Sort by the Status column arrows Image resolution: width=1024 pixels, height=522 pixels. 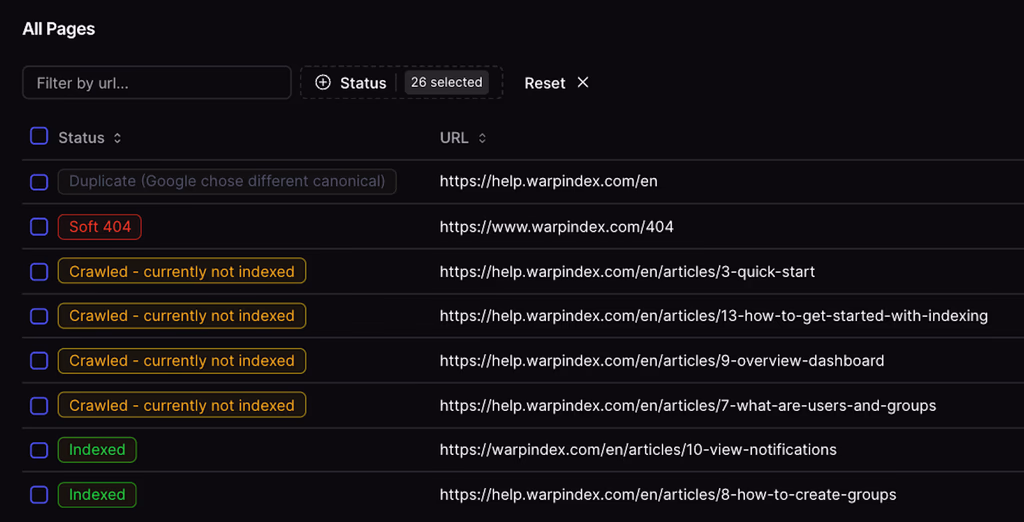coord(117,138)
